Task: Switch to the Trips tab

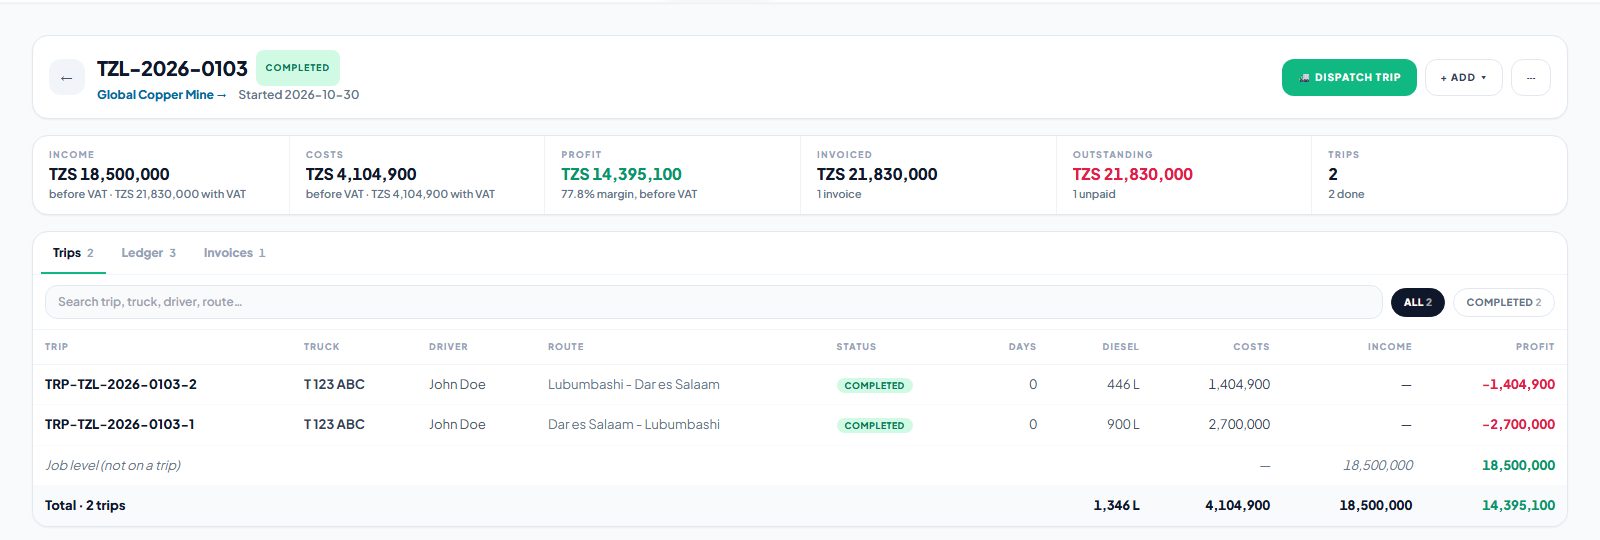Action: [73, 253]
